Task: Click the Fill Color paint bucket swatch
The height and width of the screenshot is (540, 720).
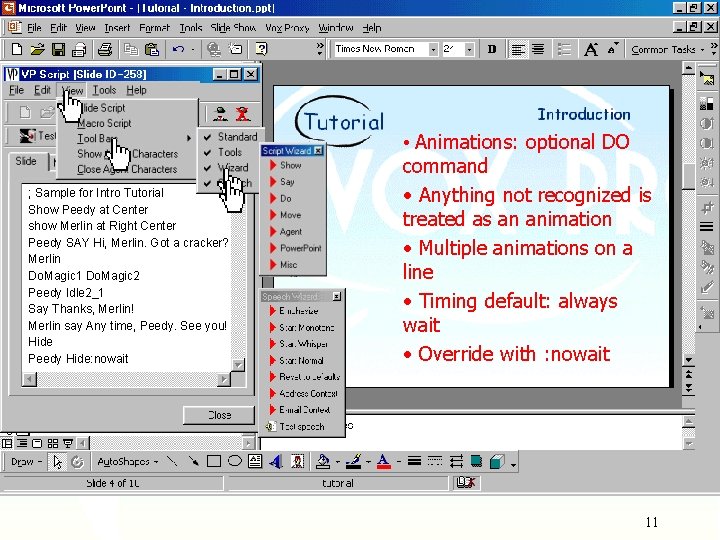Action: (x=323, y=461)
